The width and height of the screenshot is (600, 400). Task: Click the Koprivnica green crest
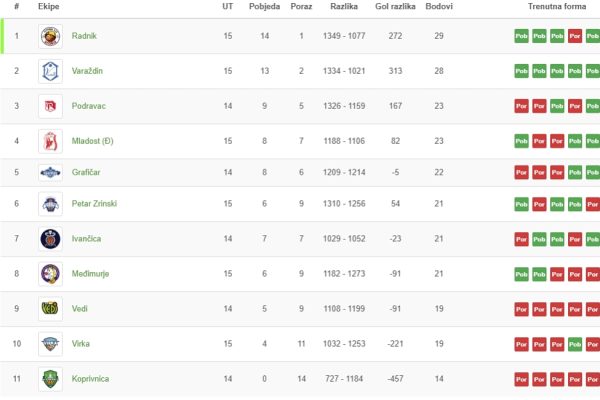(x=51, y=379)
